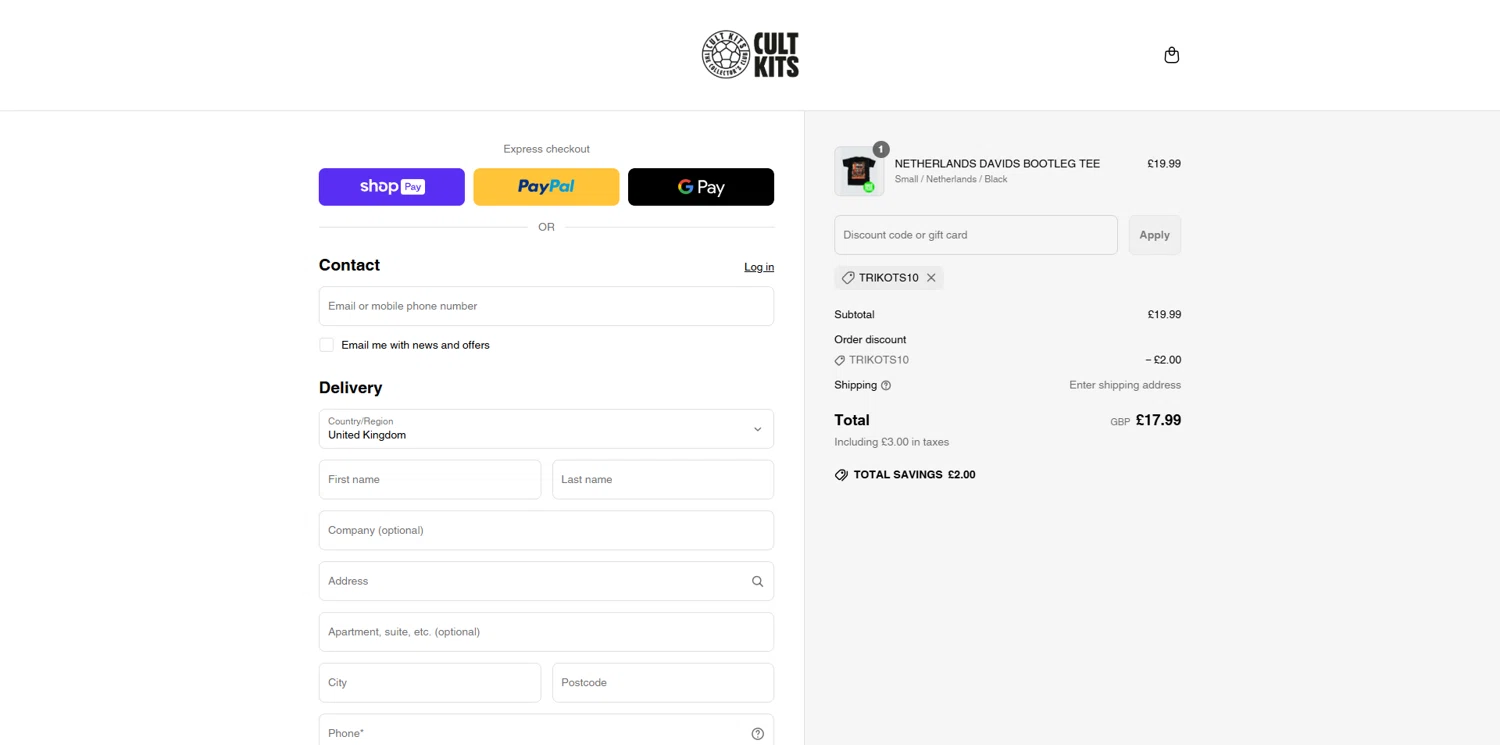This screenshot has width=1500, height=745.
Task: Click the First name field
Action: (430, 479)
